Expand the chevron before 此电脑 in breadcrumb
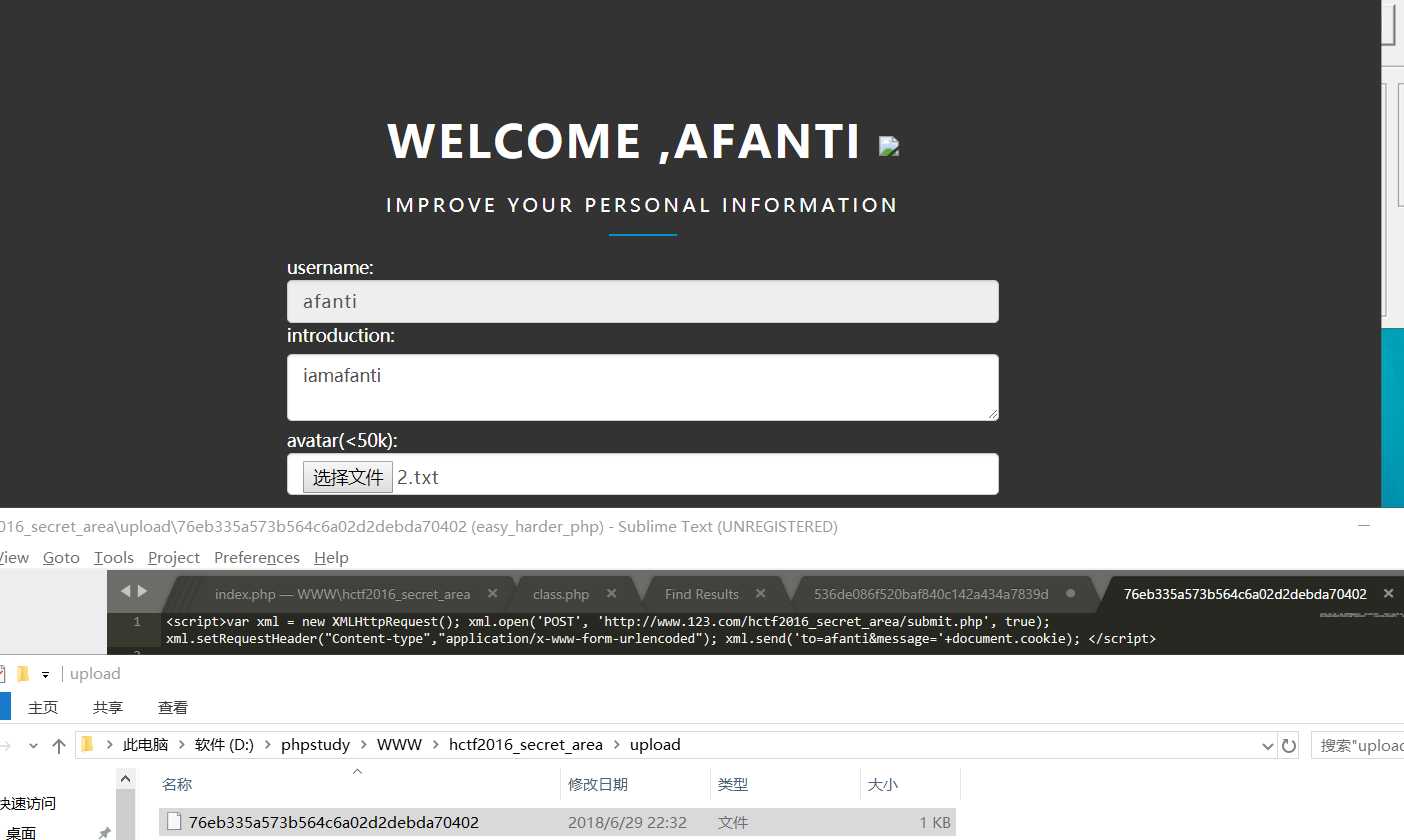The image size is (1404, 840). (x=109, y=745)
